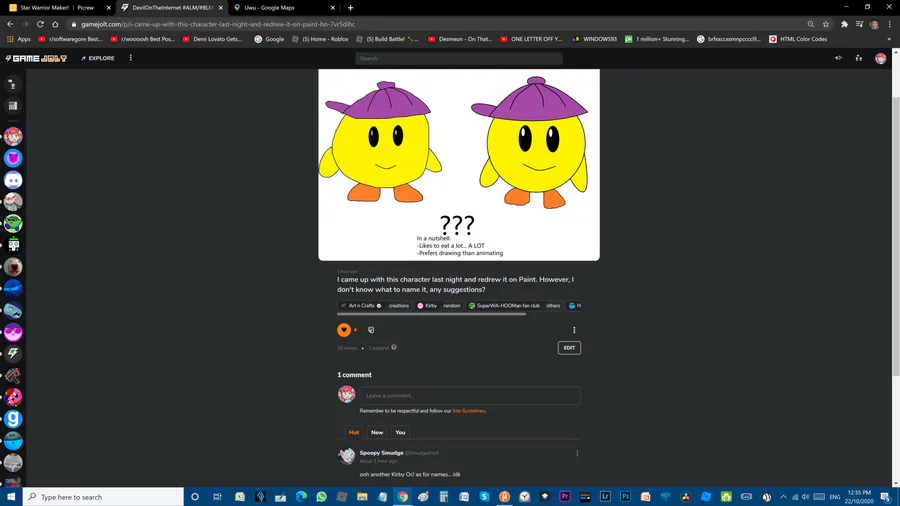Open Adobe Photoshop from taskbar
Viewport: 900px width, 506px height.
[625, 497]
